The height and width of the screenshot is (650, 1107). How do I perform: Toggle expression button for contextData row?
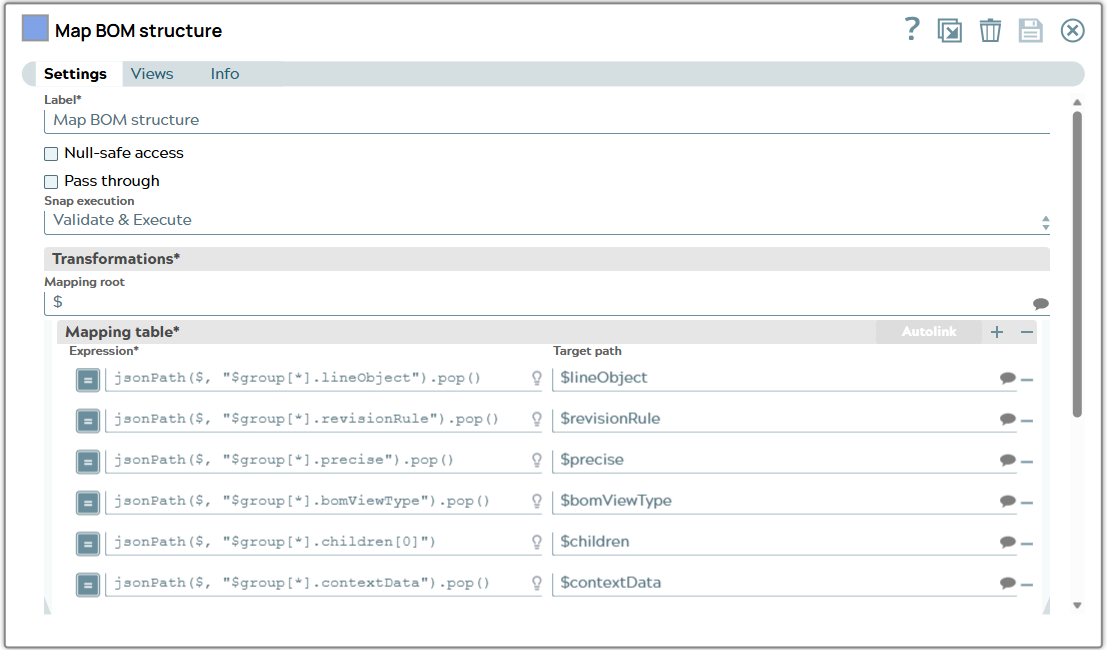pos(88,584)
